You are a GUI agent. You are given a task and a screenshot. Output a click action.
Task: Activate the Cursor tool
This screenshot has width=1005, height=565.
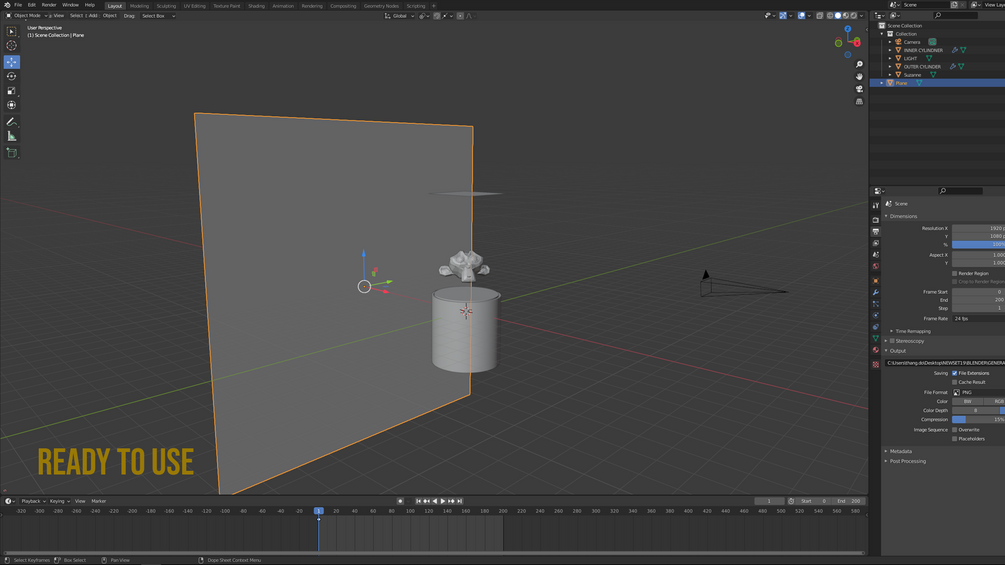coord(12,45)
